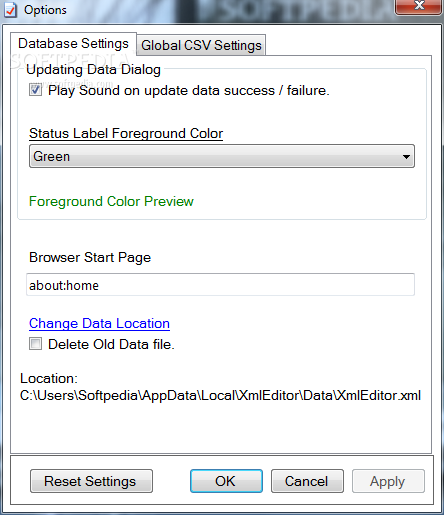The height and width of the screenshot is (515, 444).
Task: Click the Options window title icon
Action: 10,10
